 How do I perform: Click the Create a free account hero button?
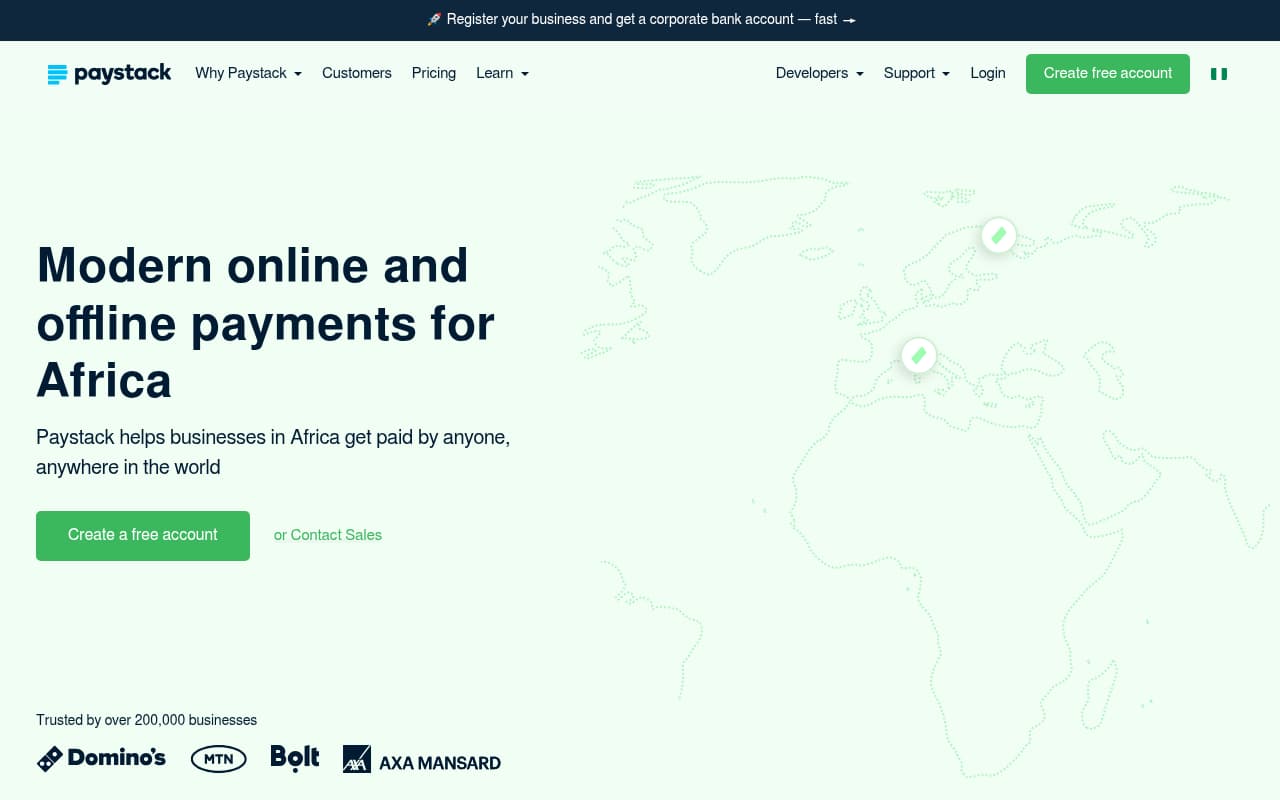pos(143,536)
